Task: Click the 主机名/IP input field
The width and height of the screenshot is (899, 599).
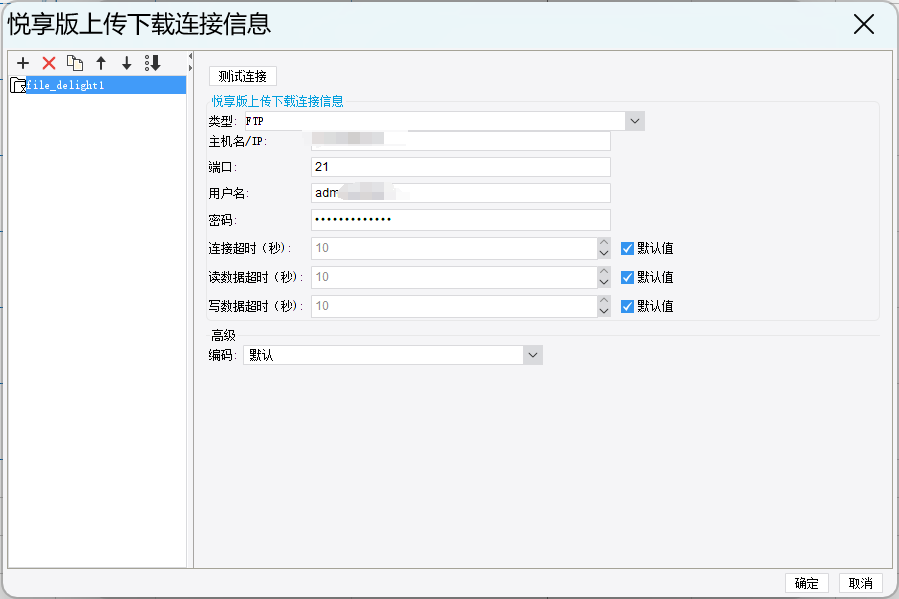Action: click(460, 141)
